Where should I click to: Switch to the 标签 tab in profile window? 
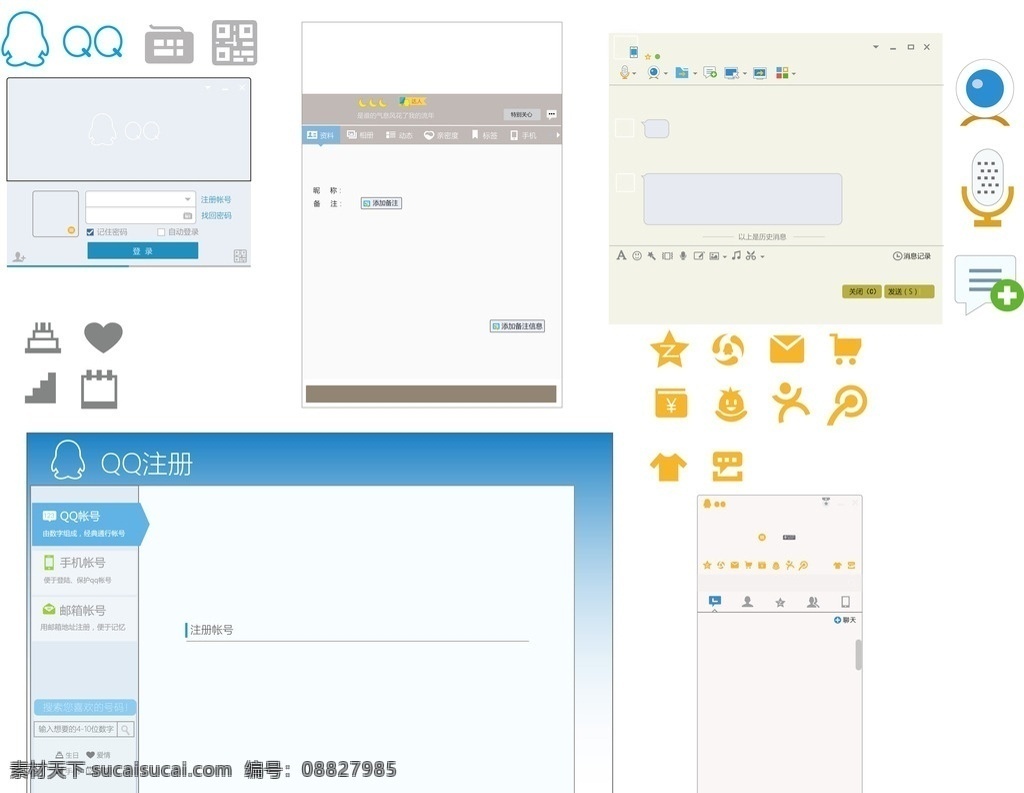coord(484,135)
